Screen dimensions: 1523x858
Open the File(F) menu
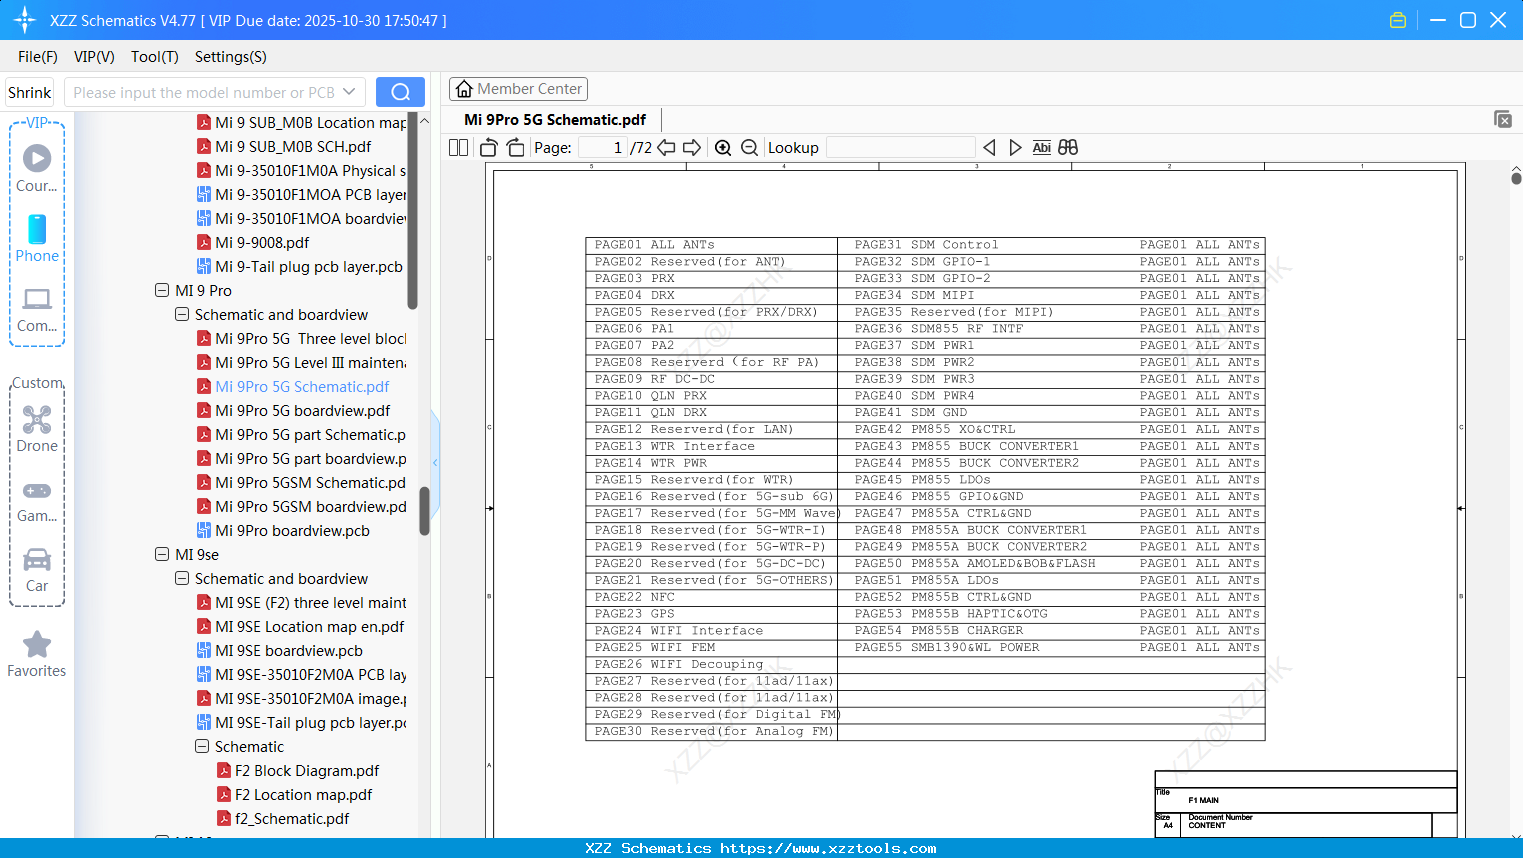coord(38,57)
